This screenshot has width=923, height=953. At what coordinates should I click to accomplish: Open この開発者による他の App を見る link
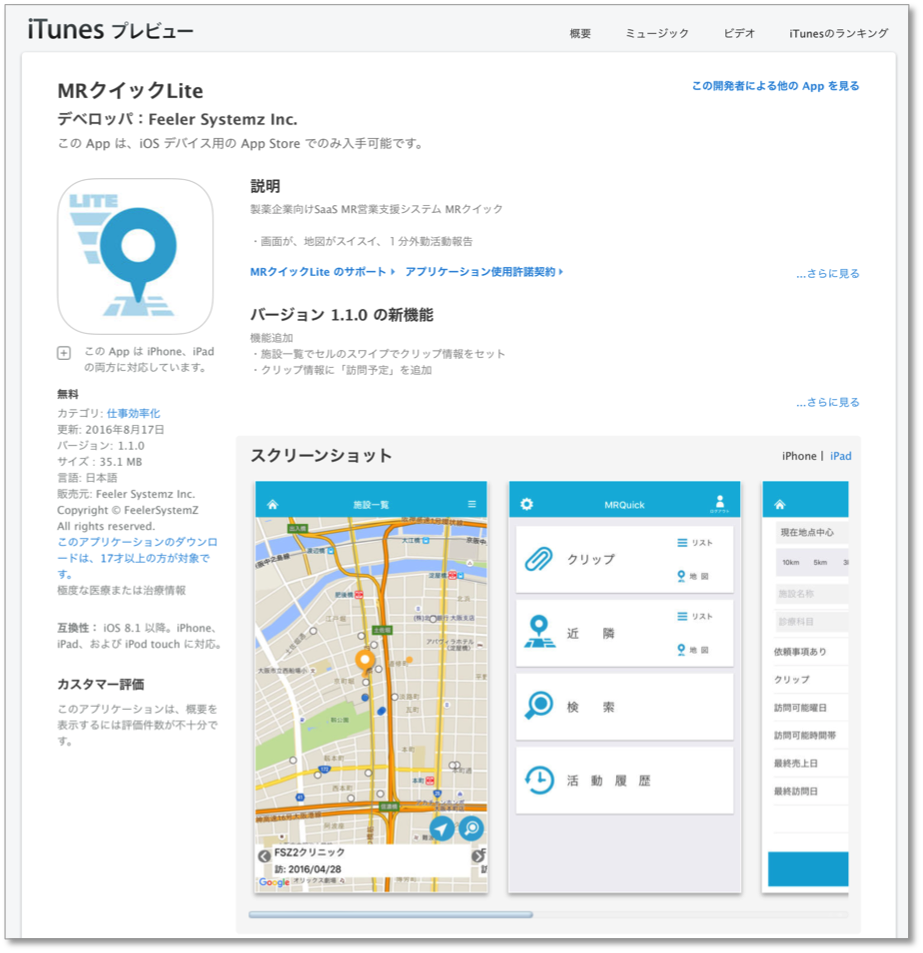775,86
